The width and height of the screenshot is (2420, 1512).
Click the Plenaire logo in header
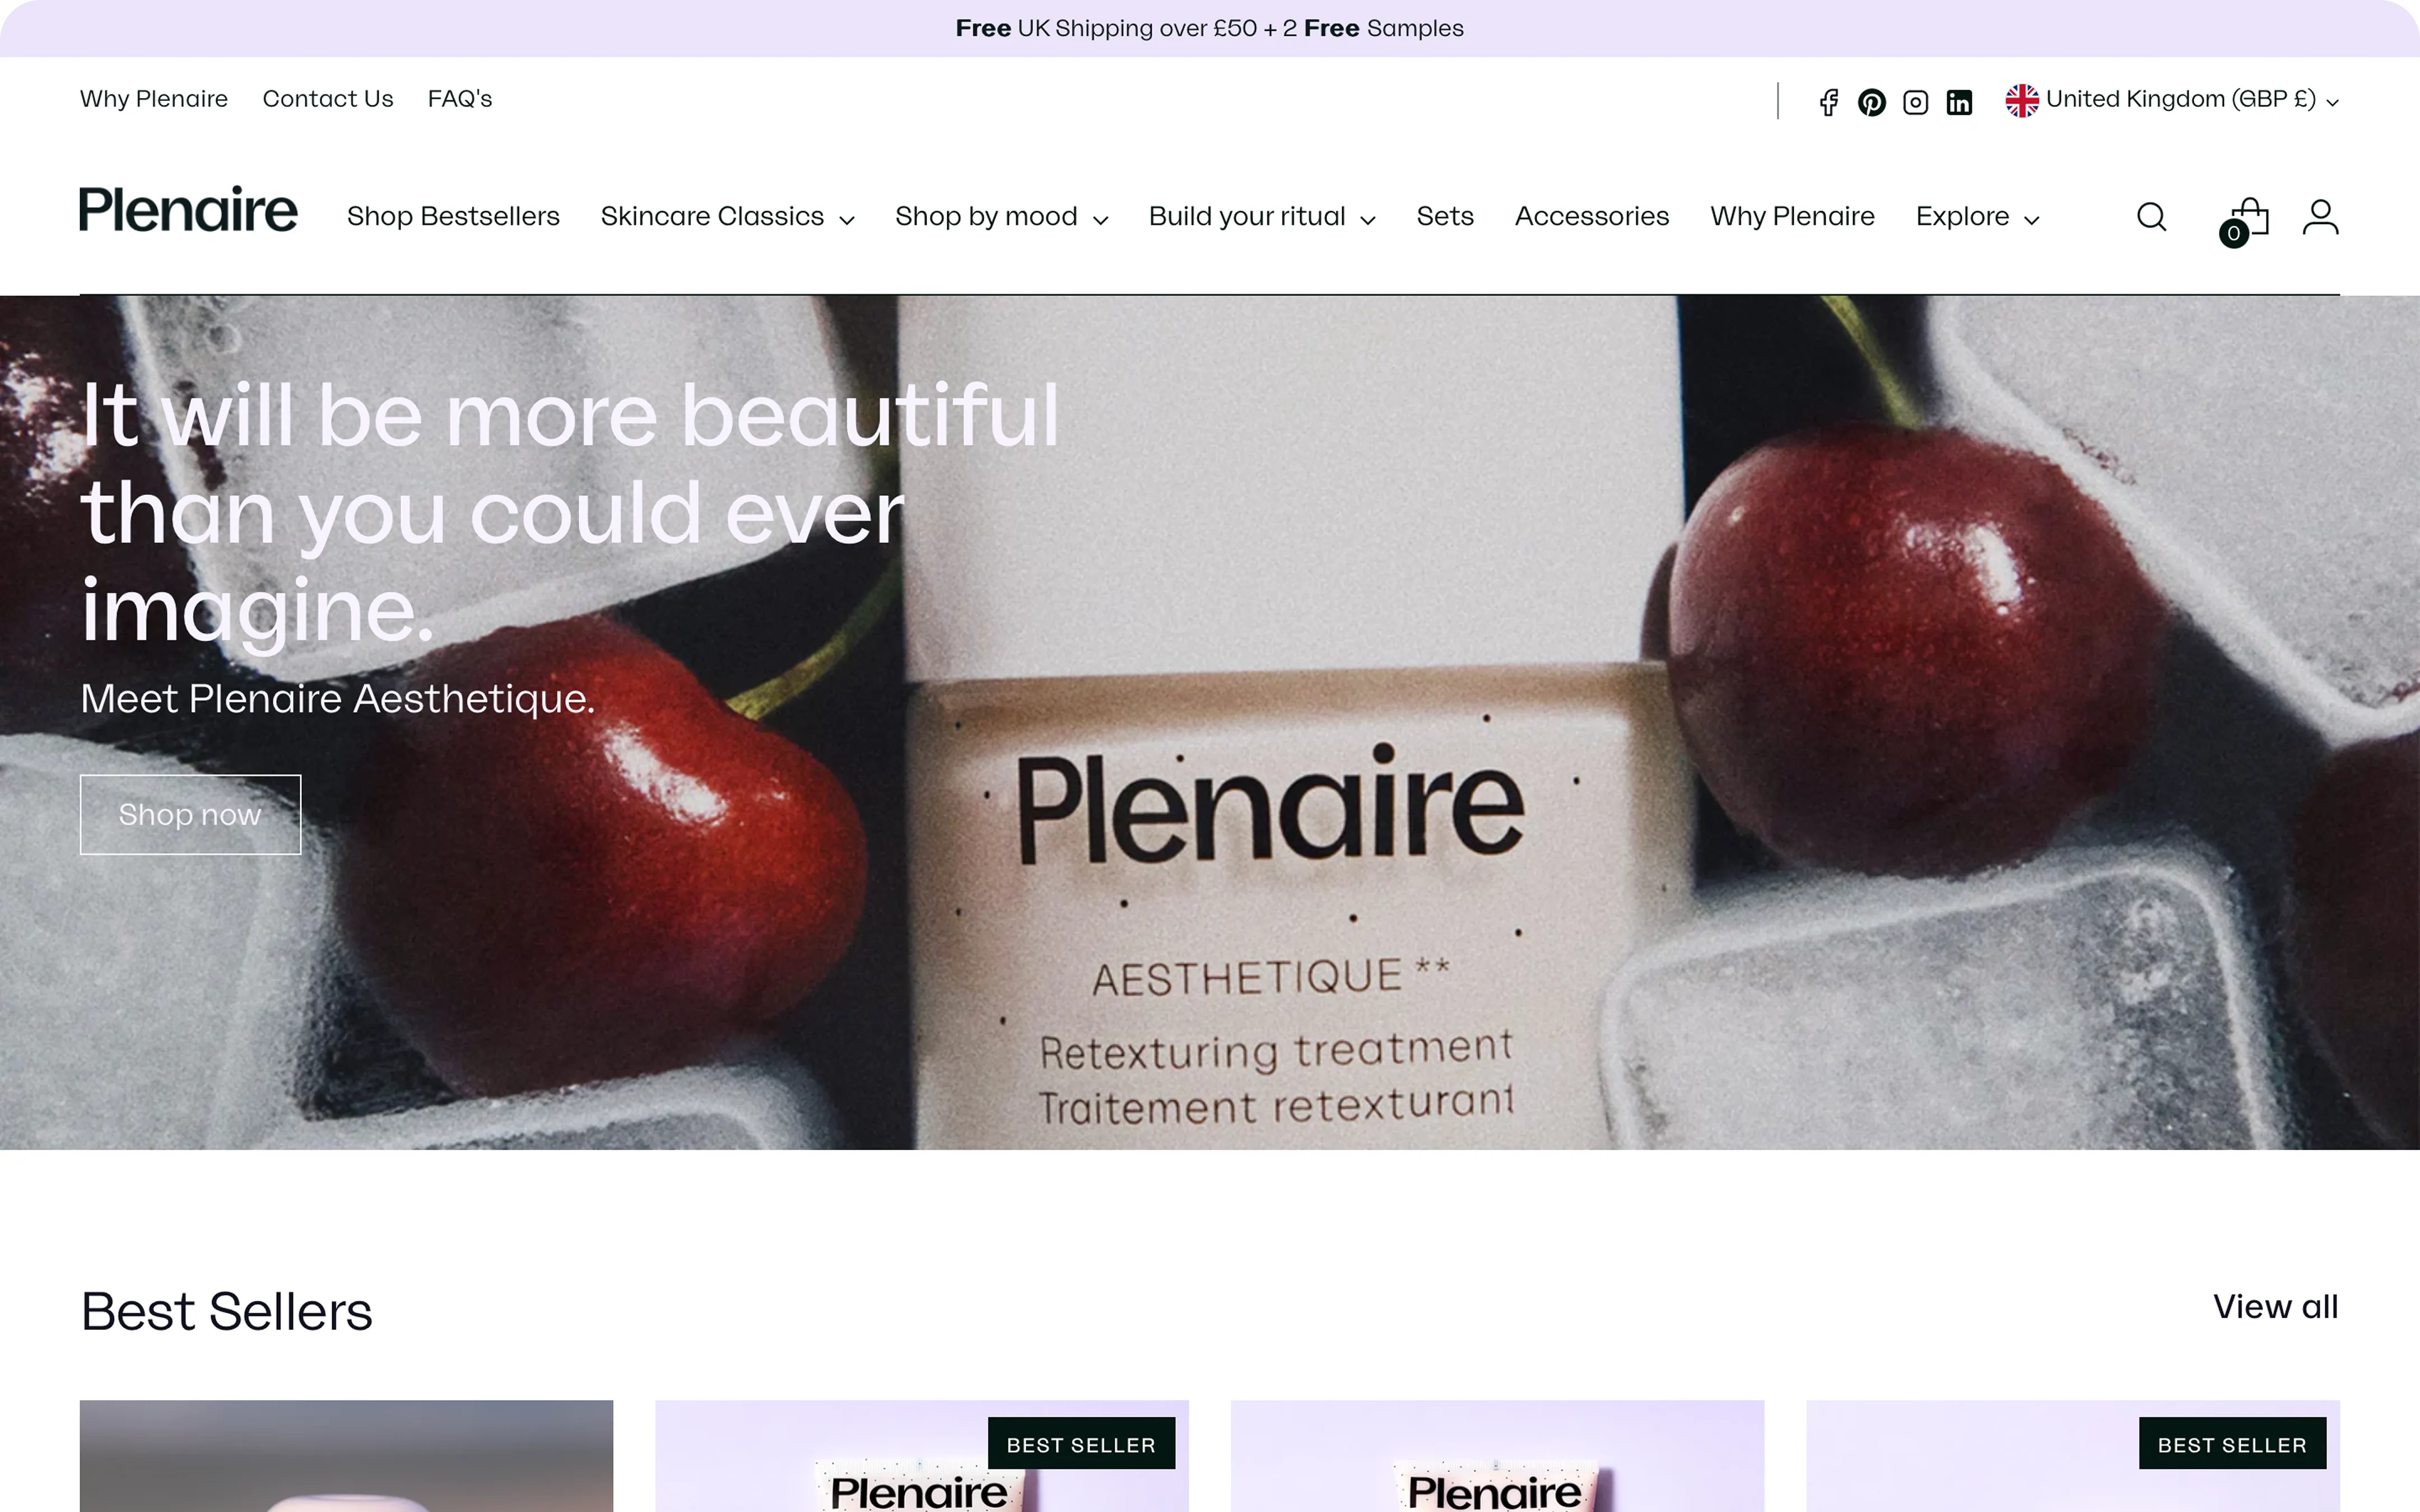coord(188,210)
